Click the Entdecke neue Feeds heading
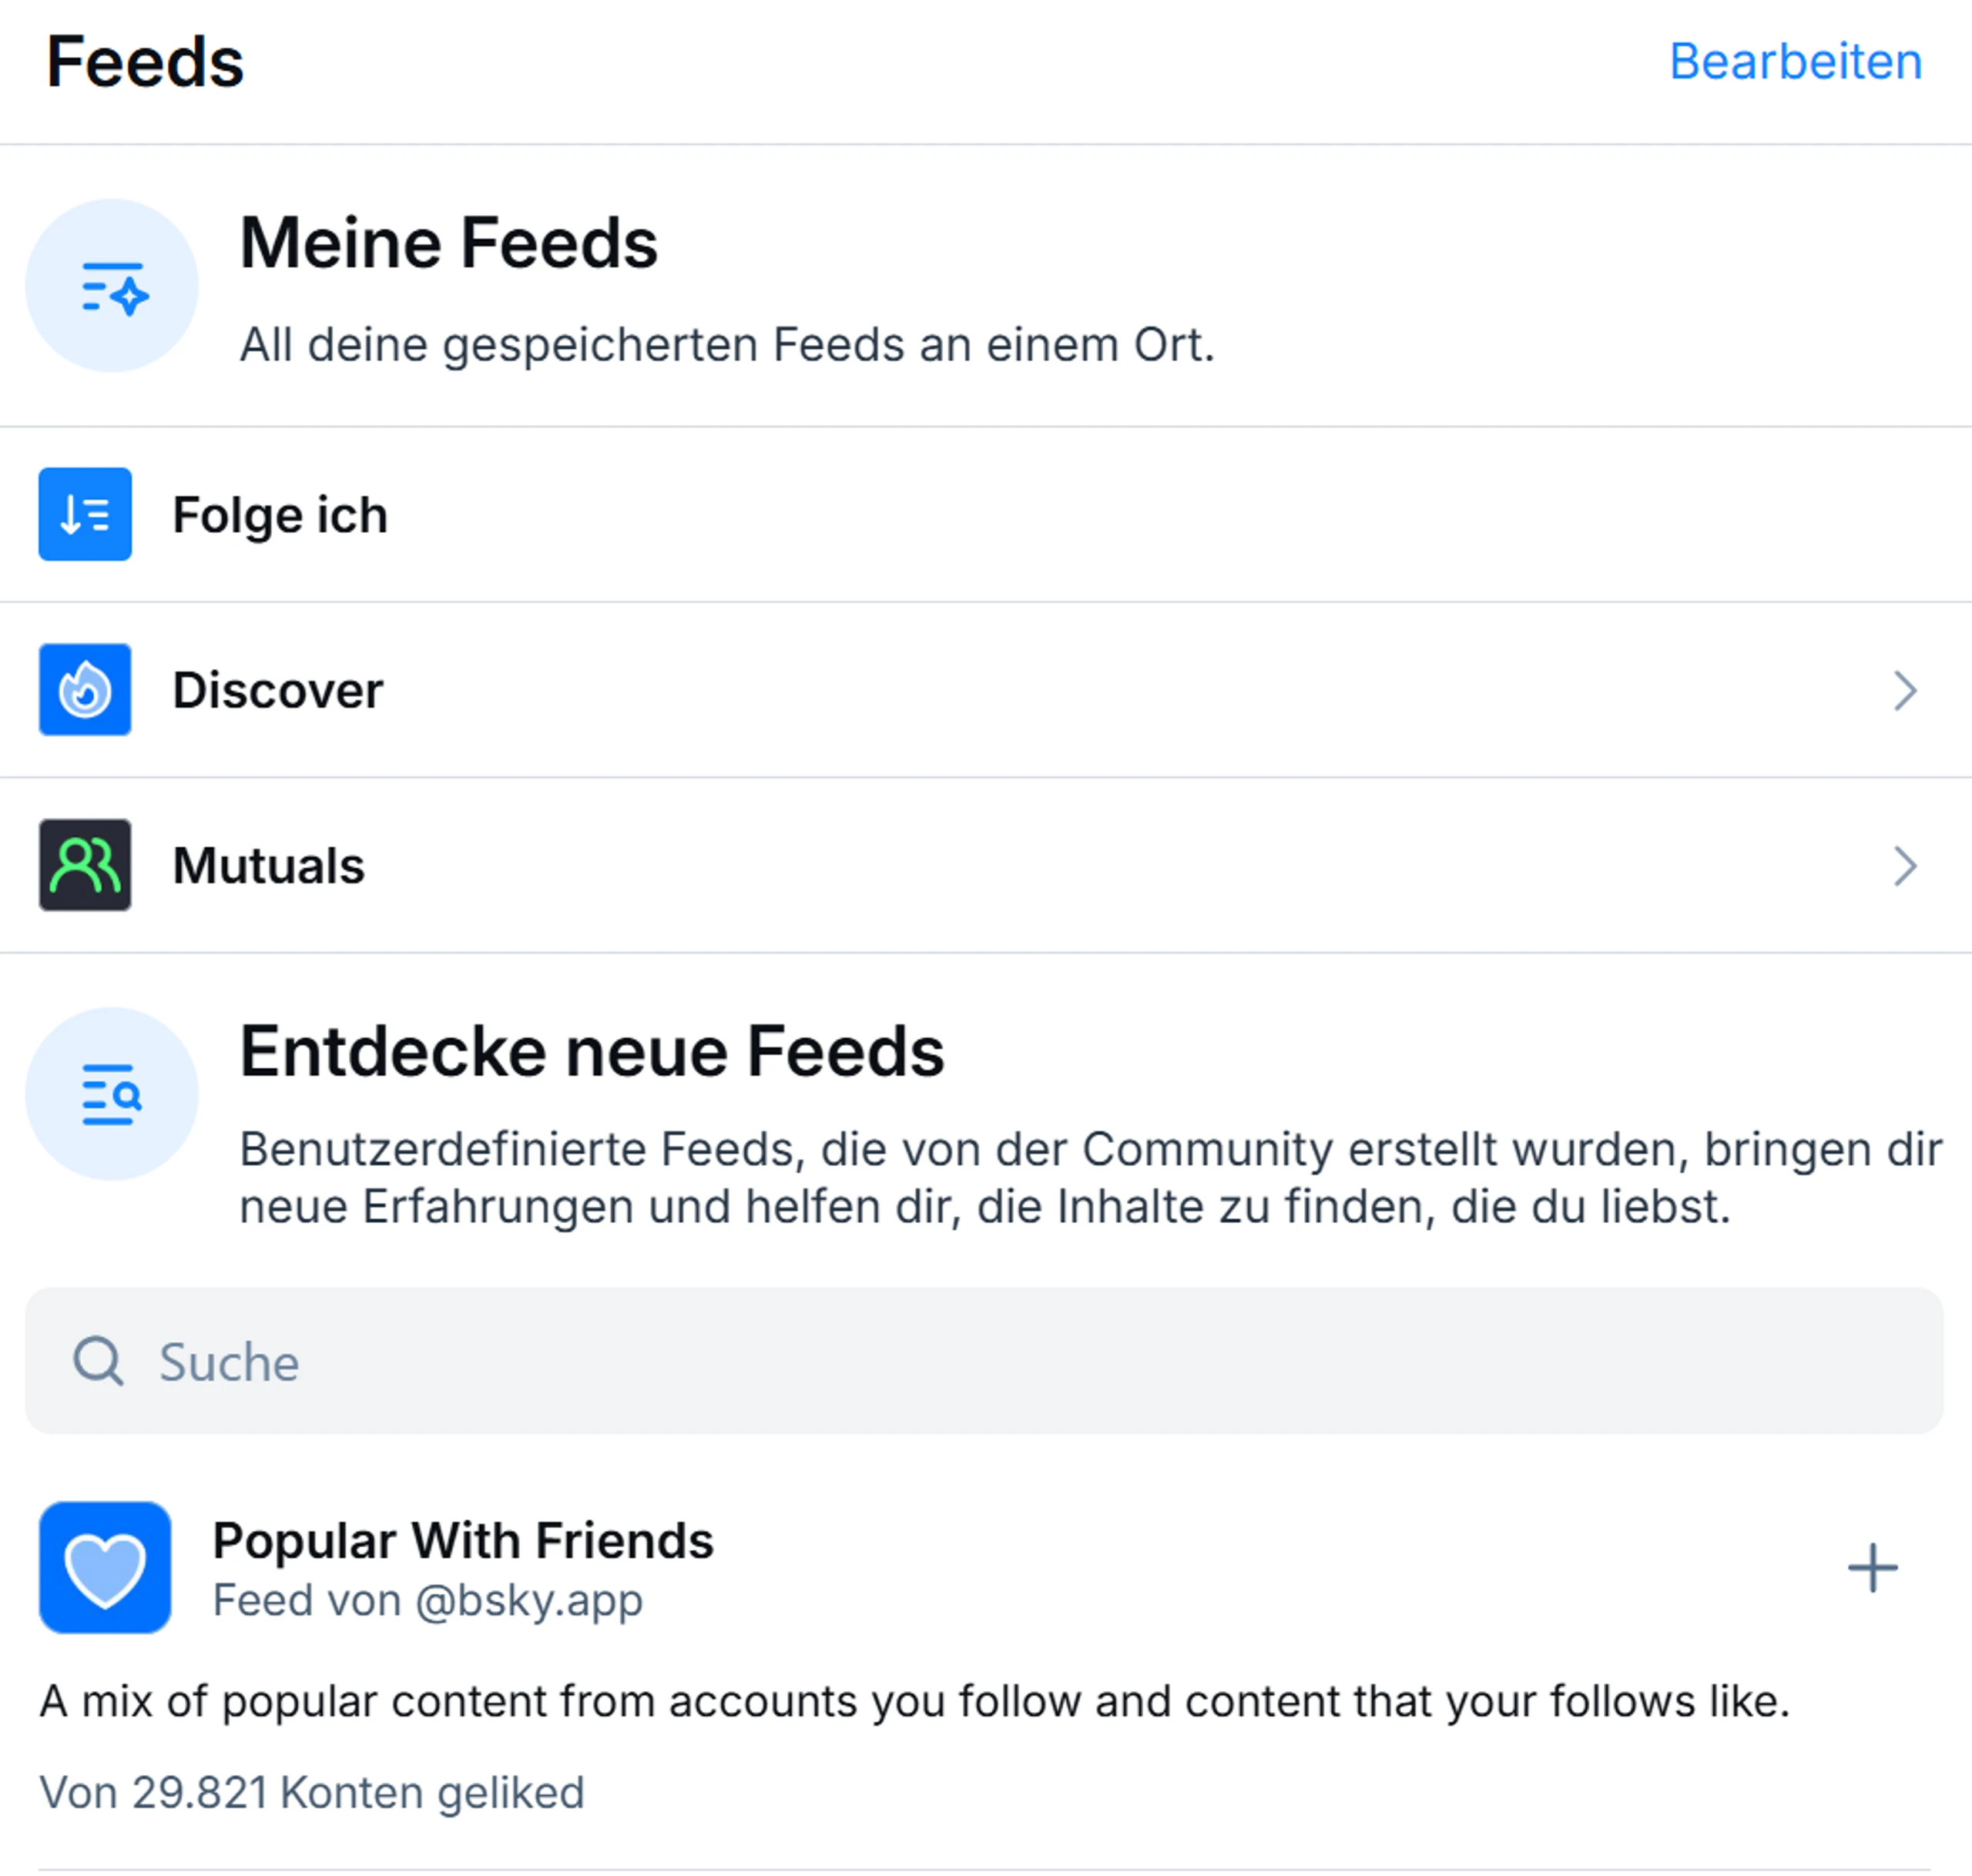Screen dimensions: 1972x1876 pos(592,1051)
